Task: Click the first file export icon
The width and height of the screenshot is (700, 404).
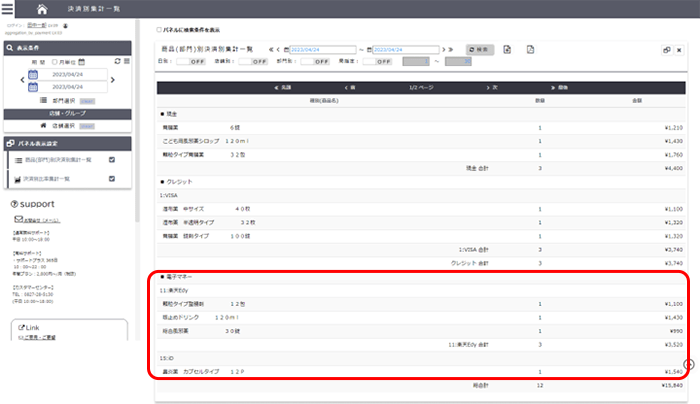Action: pyautogui.click(x=507, y=49)
